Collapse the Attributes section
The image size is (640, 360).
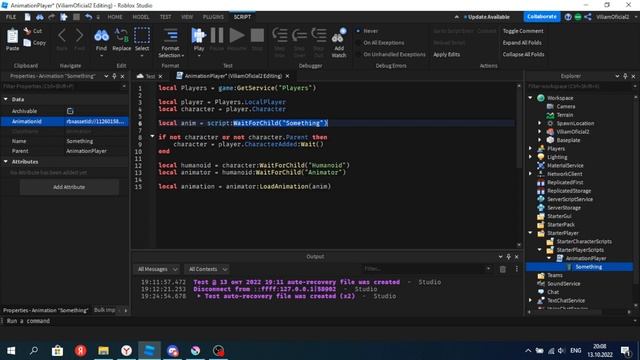coord(6,162)
